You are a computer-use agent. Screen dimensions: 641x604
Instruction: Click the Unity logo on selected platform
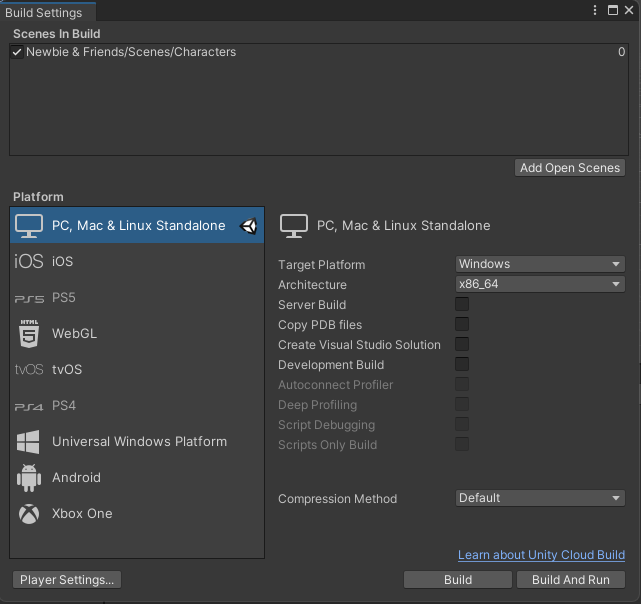coord(248,226)
